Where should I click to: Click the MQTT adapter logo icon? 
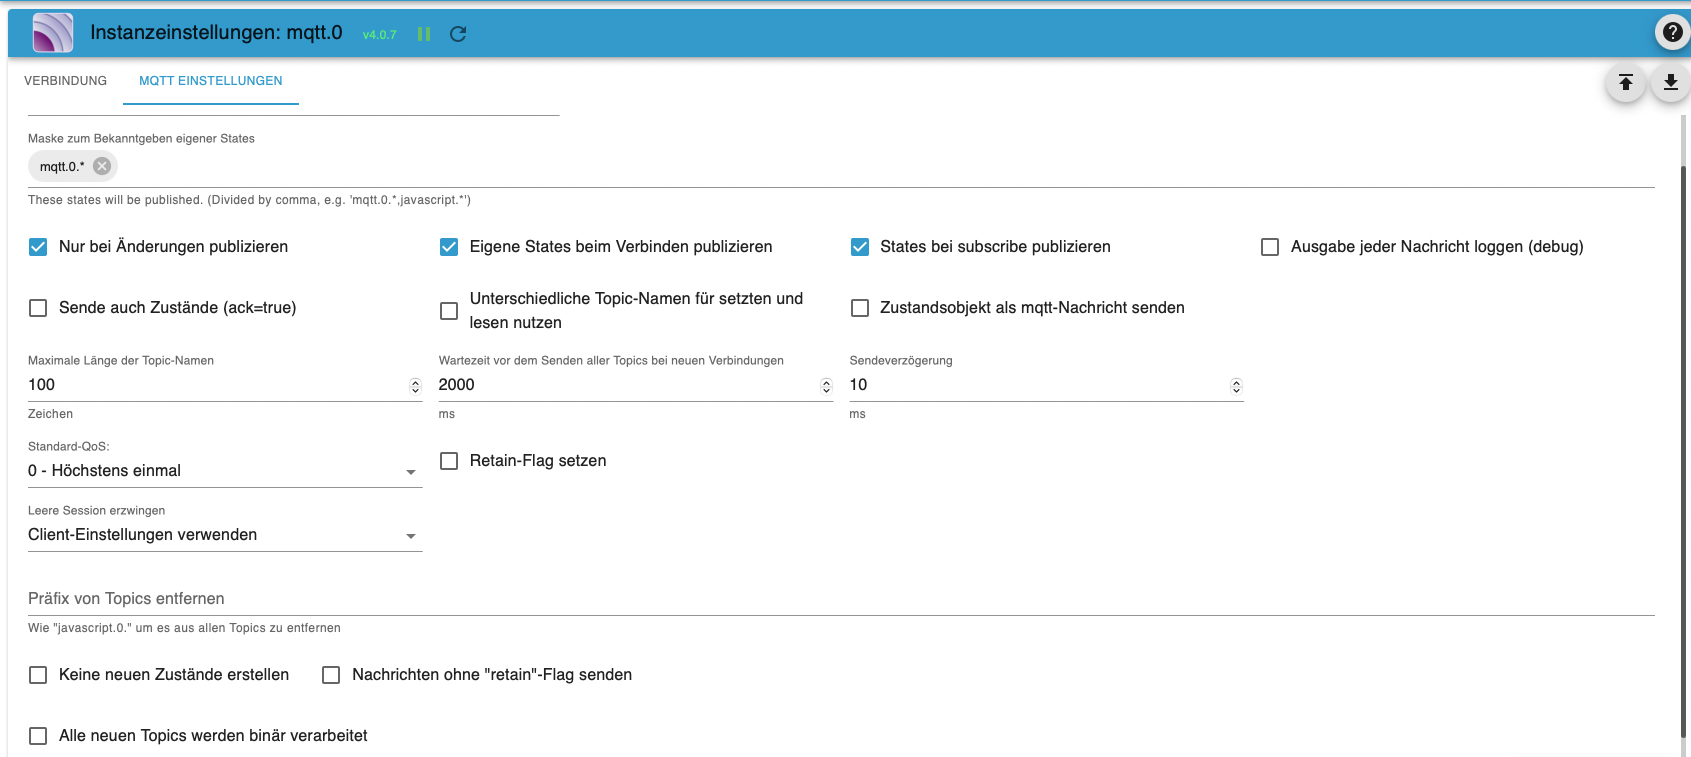point(53,33)
